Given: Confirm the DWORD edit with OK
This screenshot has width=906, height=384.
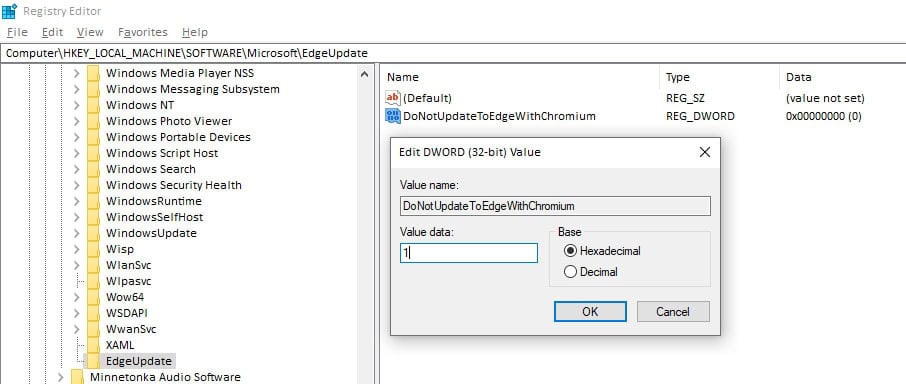Looking at the screenshot, I should pos(590,312).
